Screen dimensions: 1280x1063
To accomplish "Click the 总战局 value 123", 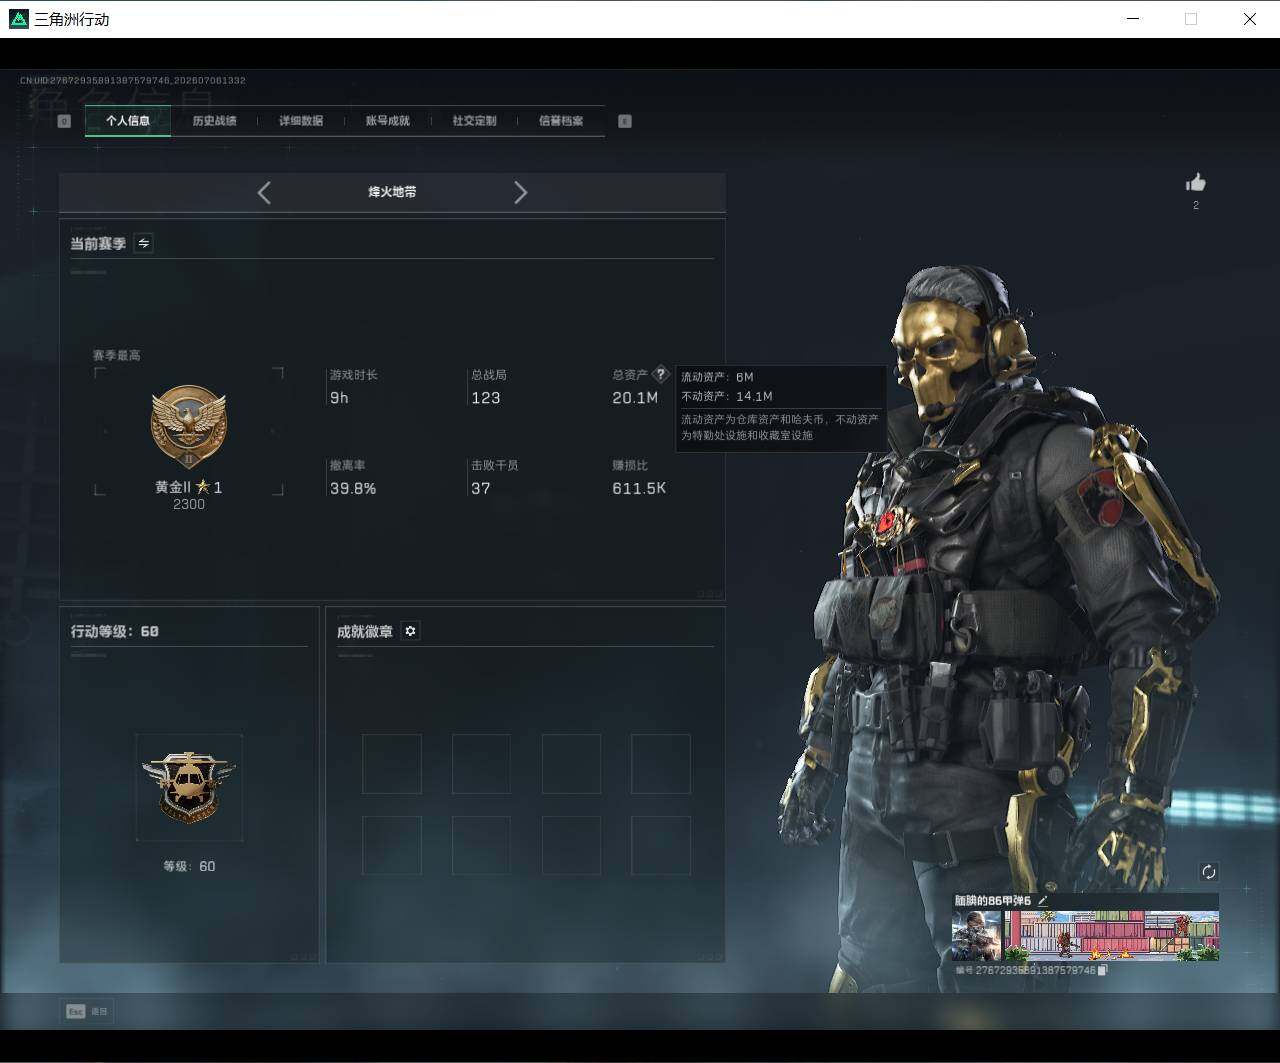I will click(486, 398).
